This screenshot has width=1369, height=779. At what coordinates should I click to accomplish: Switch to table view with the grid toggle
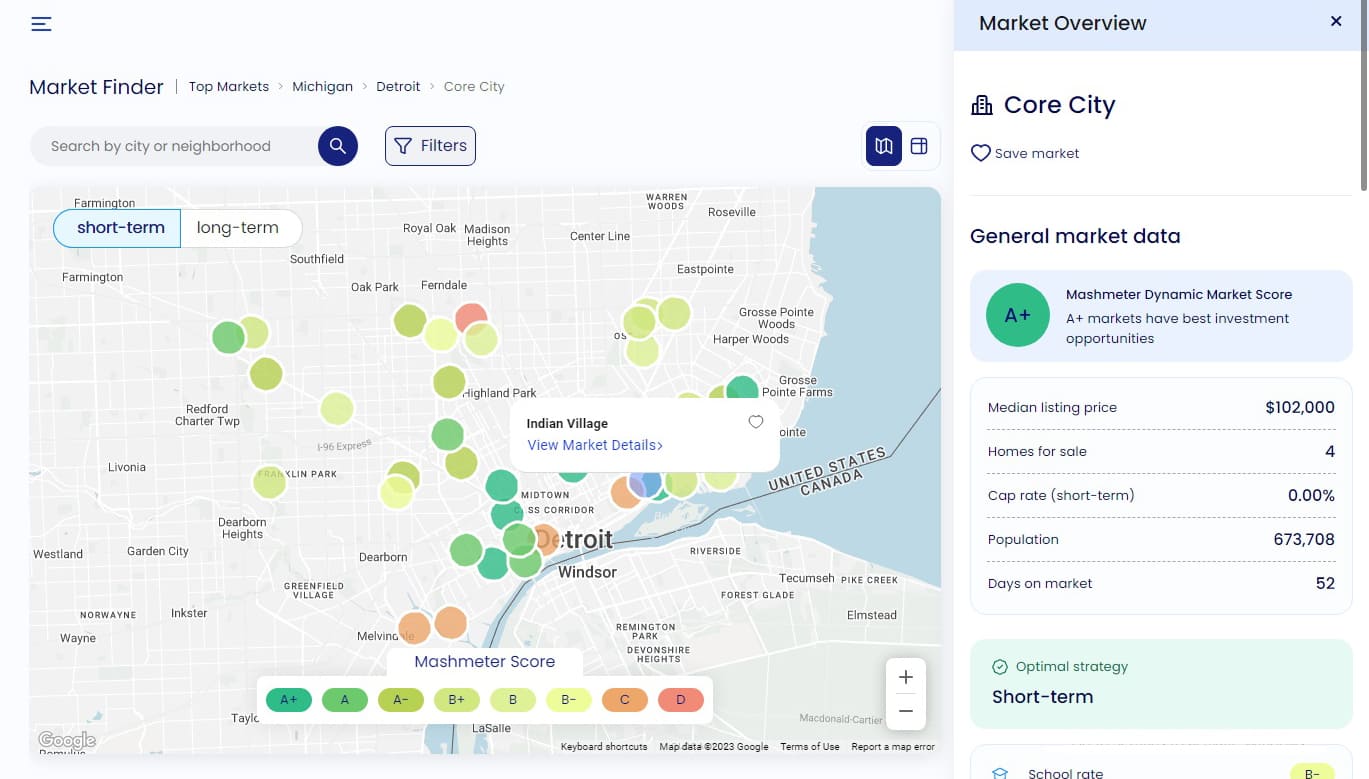918,145
